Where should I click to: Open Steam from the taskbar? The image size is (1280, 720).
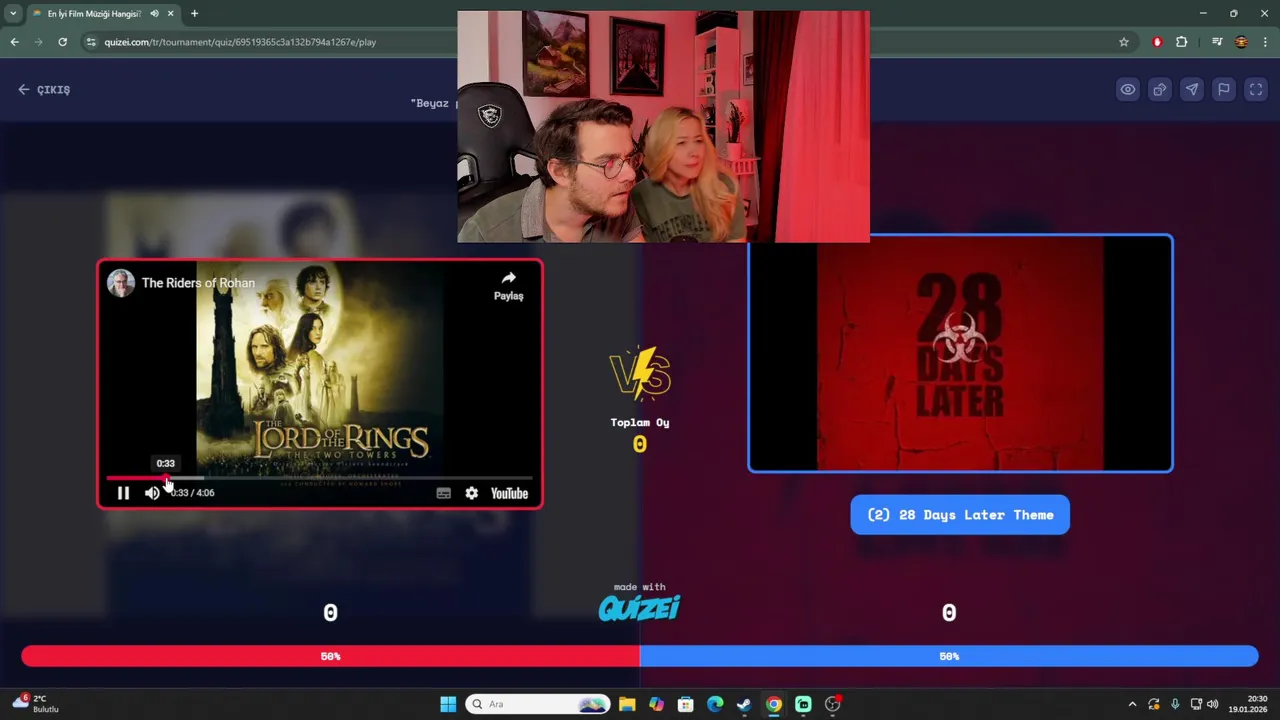click(744, 704)
